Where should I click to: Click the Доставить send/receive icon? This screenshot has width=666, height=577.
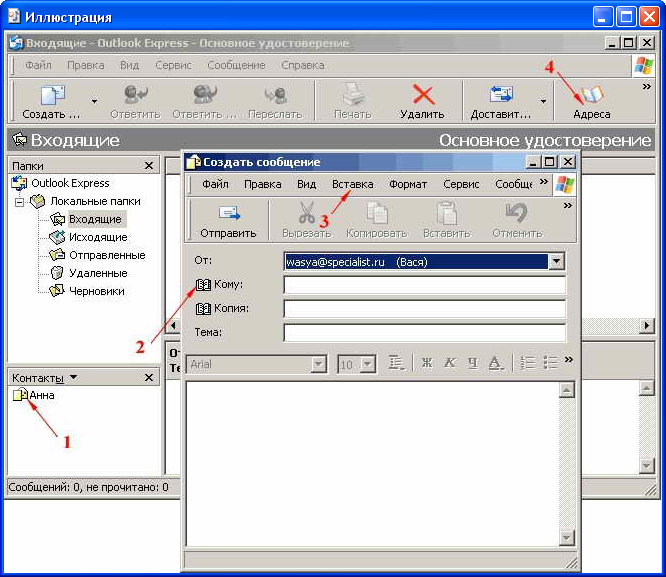(501, 94)
